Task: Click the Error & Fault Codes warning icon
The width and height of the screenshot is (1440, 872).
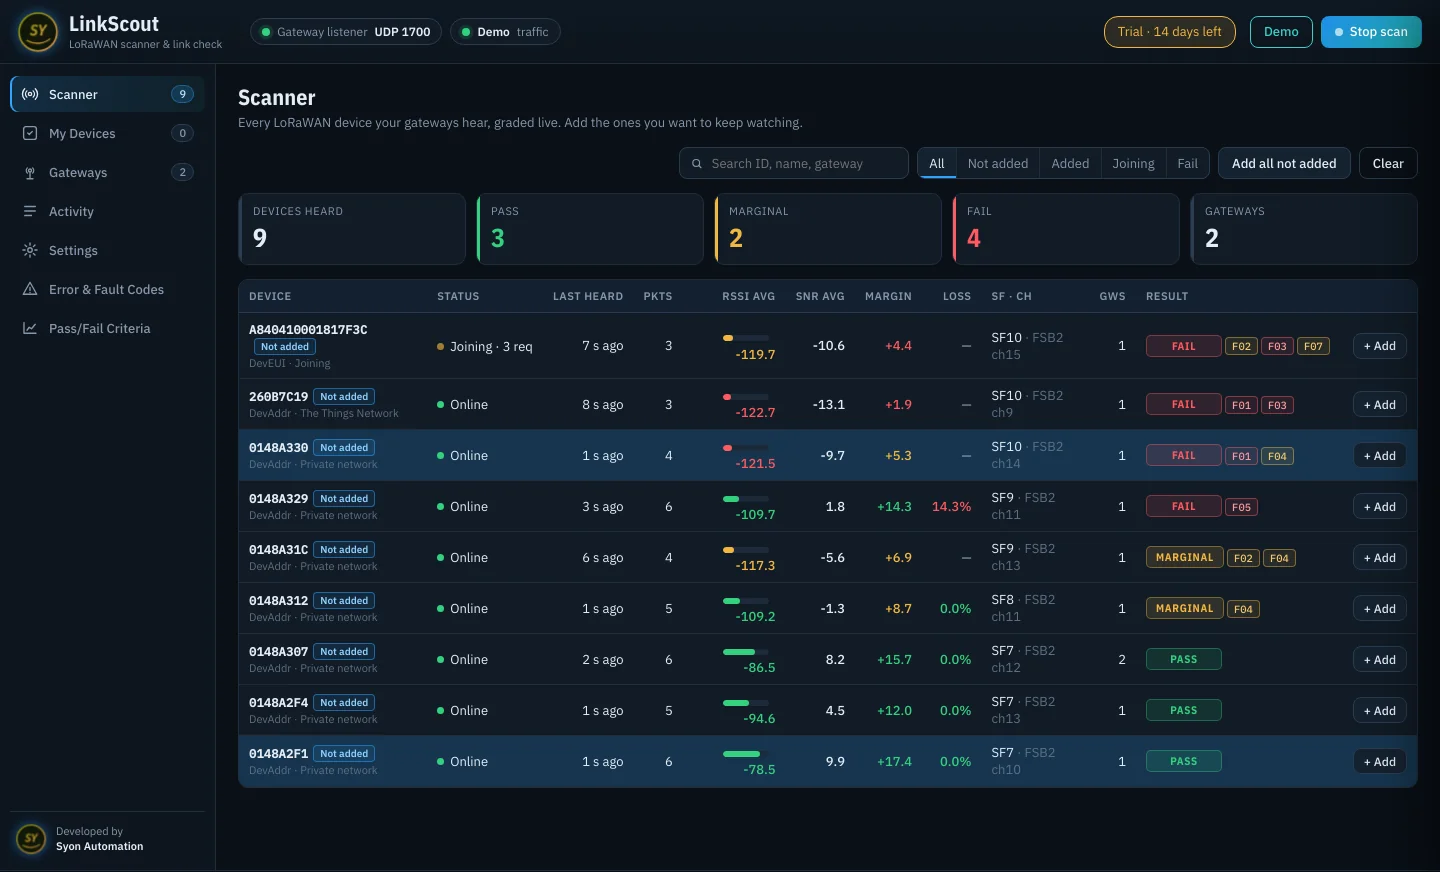Action: pos(30,289)
